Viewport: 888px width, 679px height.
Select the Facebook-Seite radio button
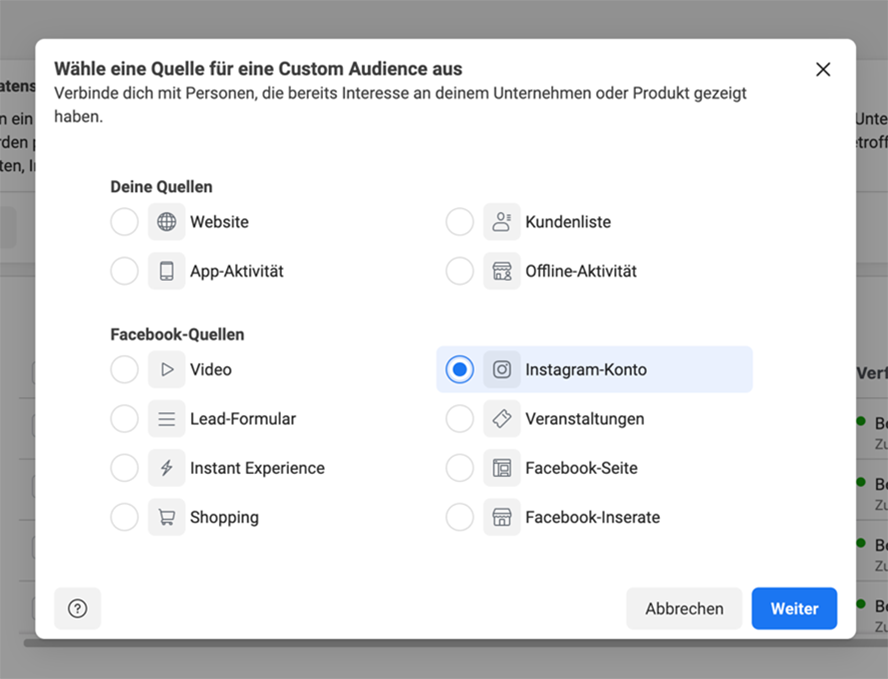(x=460, y=468)
